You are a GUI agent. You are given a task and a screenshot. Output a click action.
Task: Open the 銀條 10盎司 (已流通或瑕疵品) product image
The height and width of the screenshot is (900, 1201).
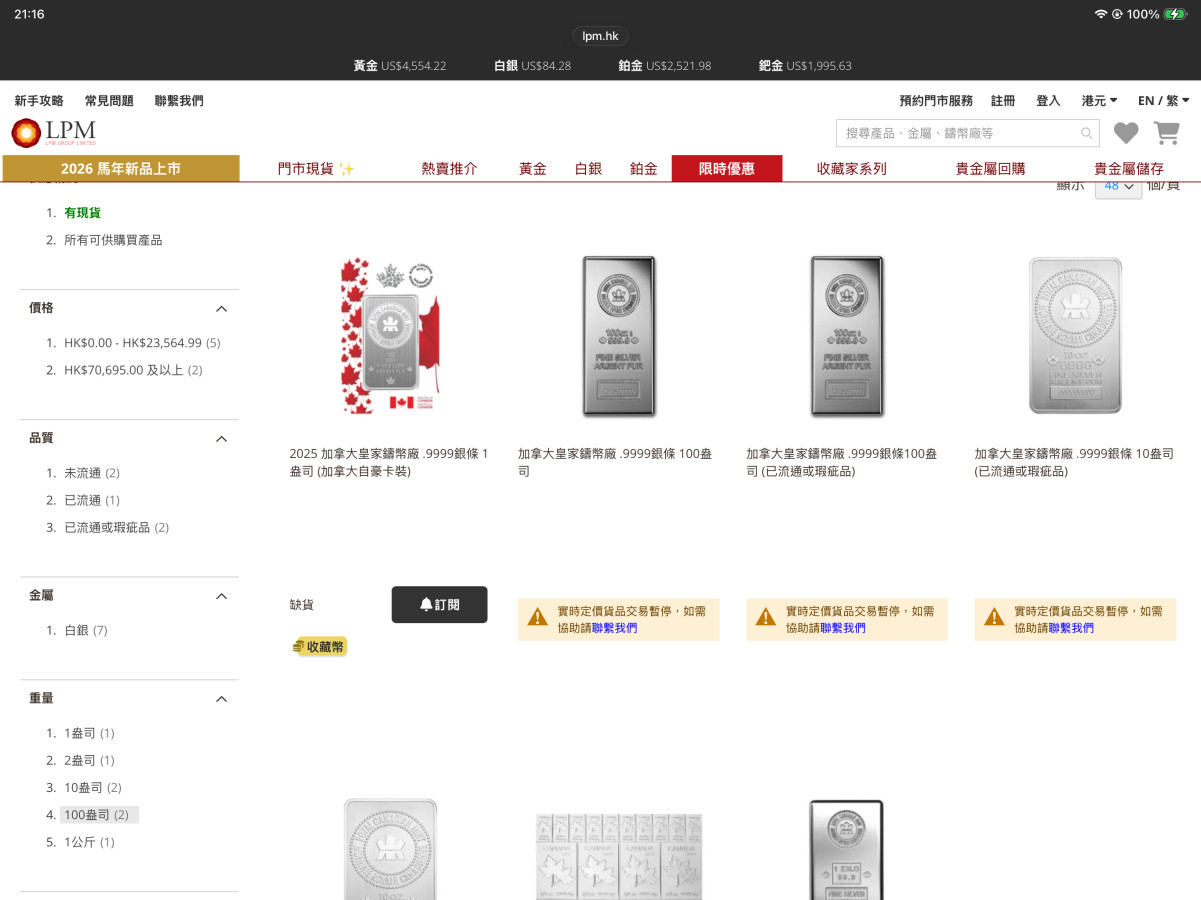pos(1075,336)
